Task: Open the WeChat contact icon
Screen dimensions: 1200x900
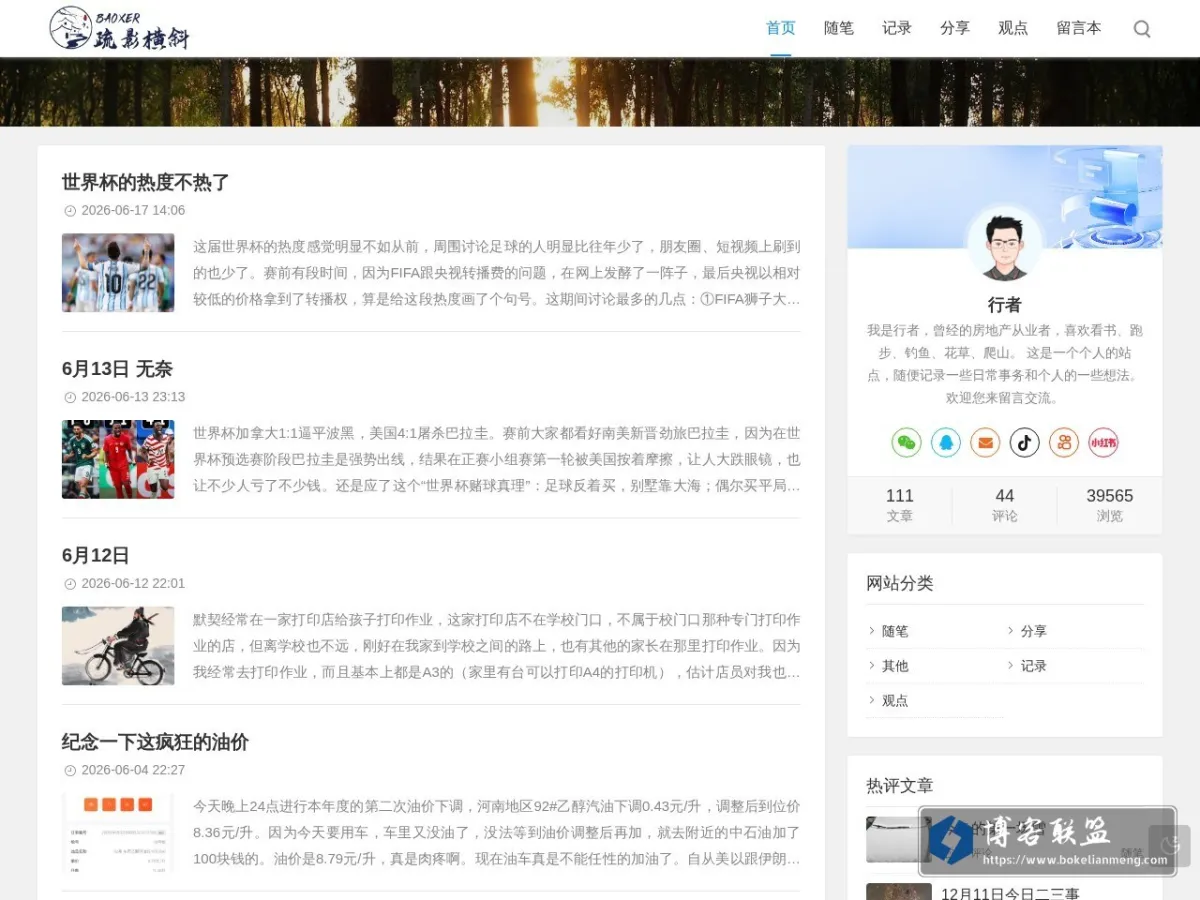Action: pos(906,442)
